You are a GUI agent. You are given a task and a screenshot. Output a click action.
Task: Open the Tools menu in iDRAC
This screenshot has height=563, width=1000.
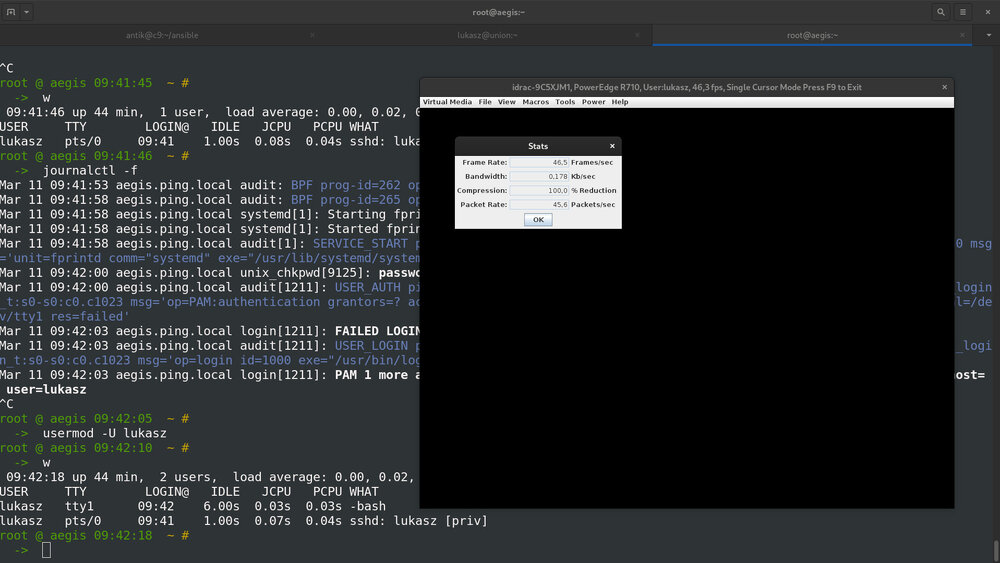[x=565, y=102]
